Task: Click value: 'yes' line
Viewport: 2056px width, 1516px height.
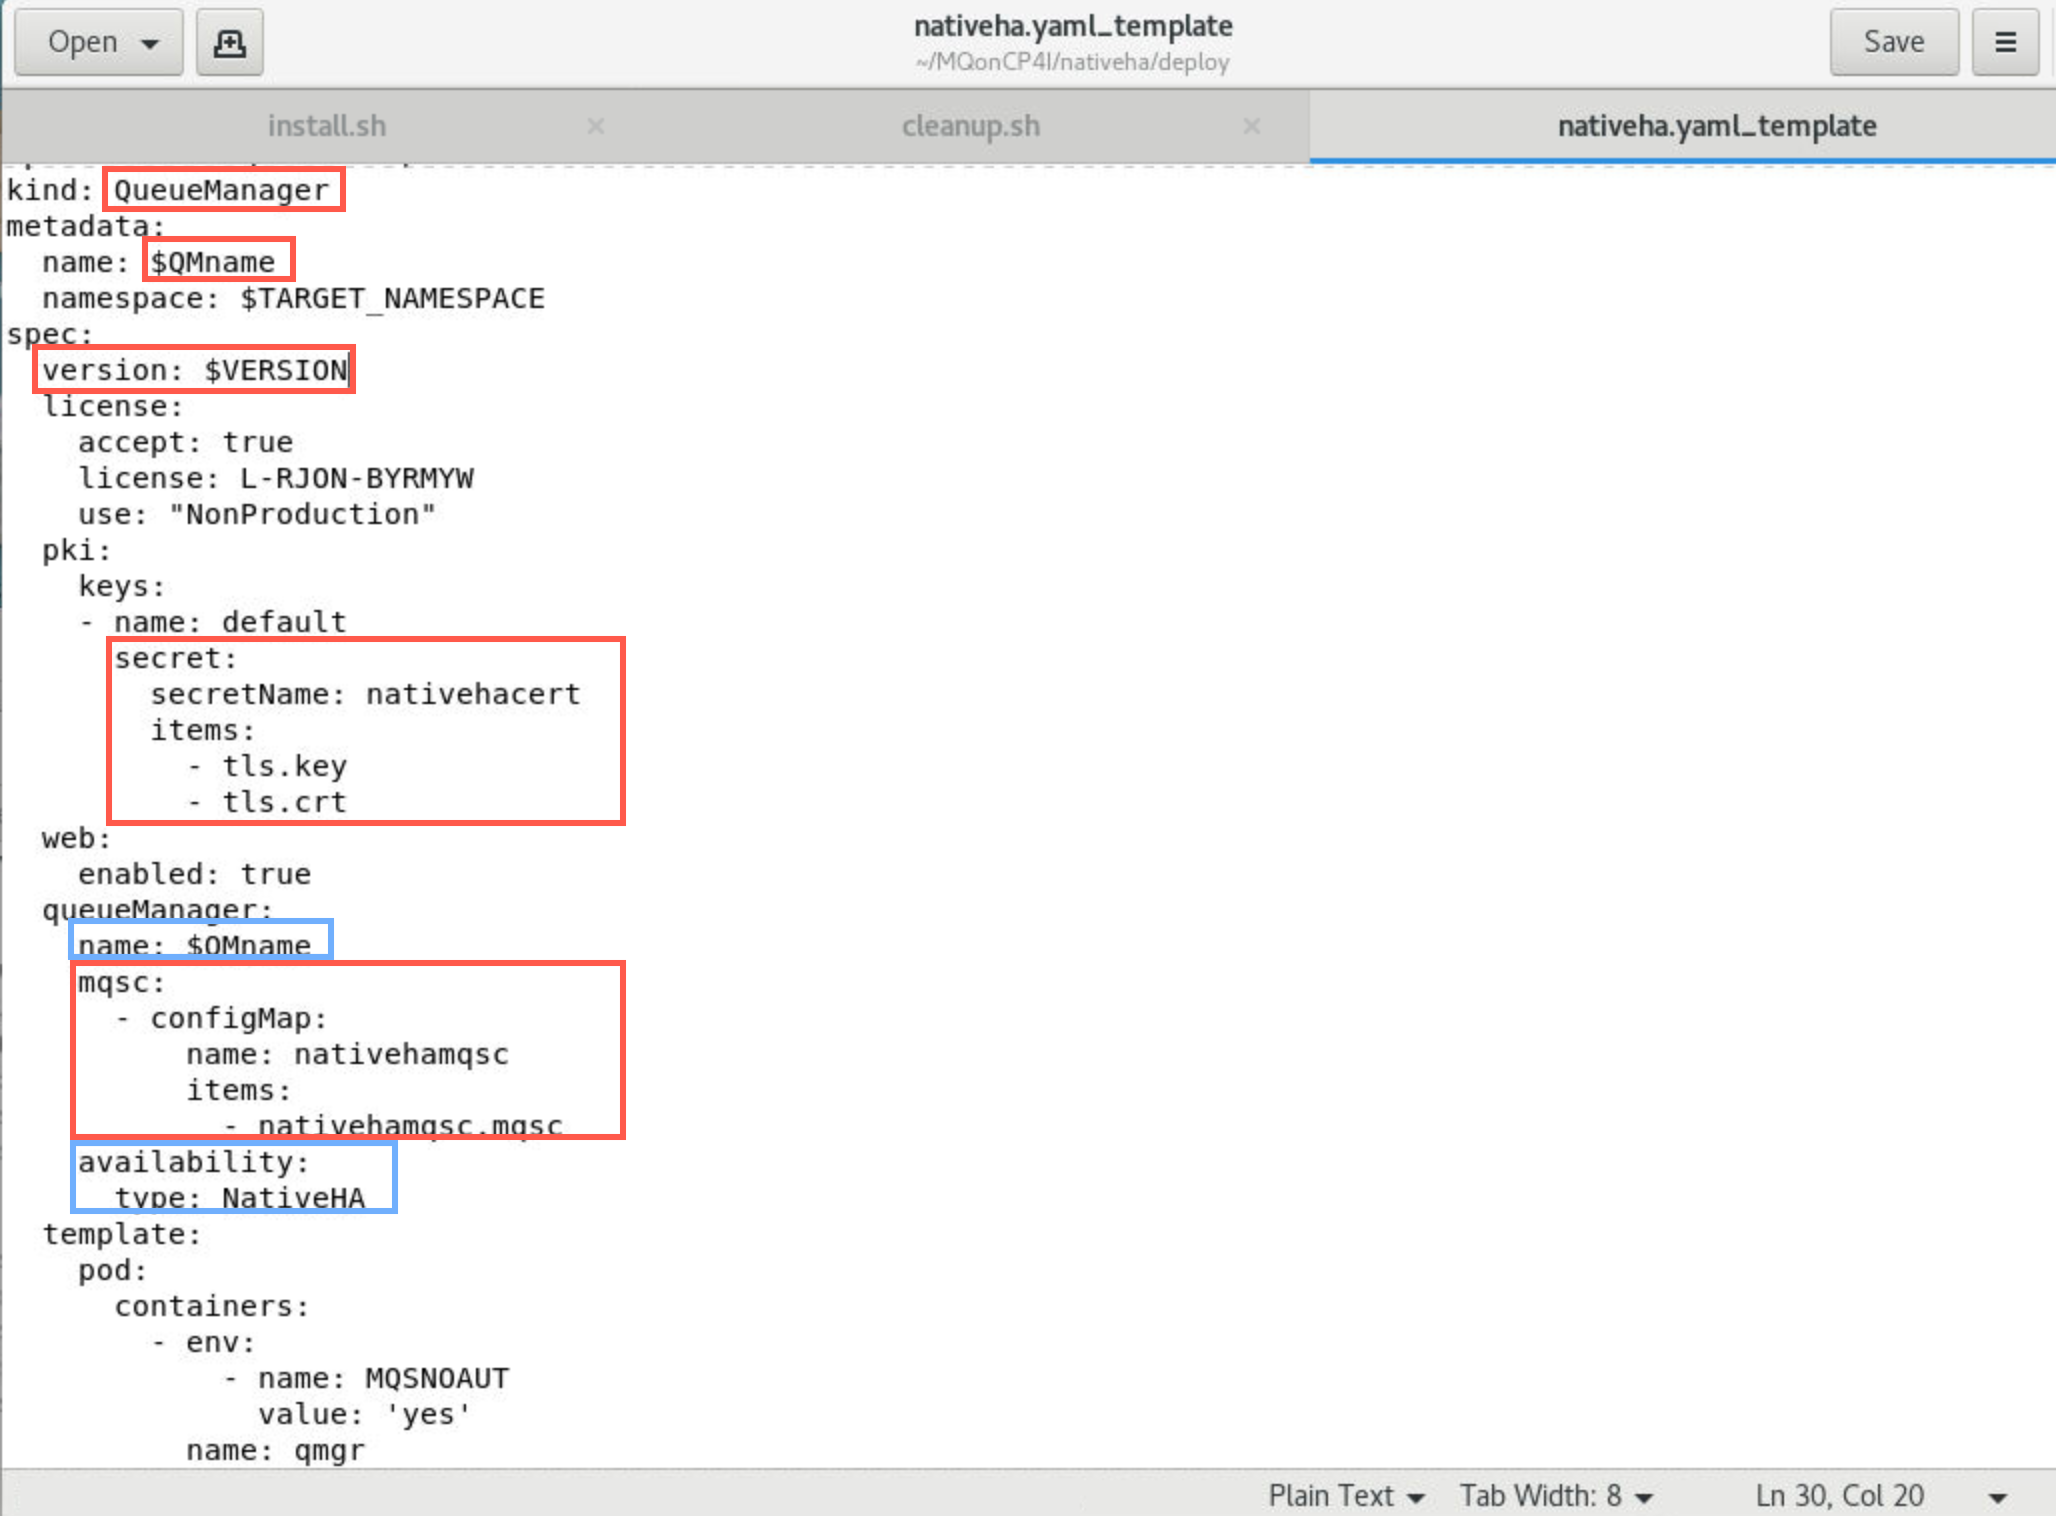Action: pyautogui.click(x=364, y=1414)
